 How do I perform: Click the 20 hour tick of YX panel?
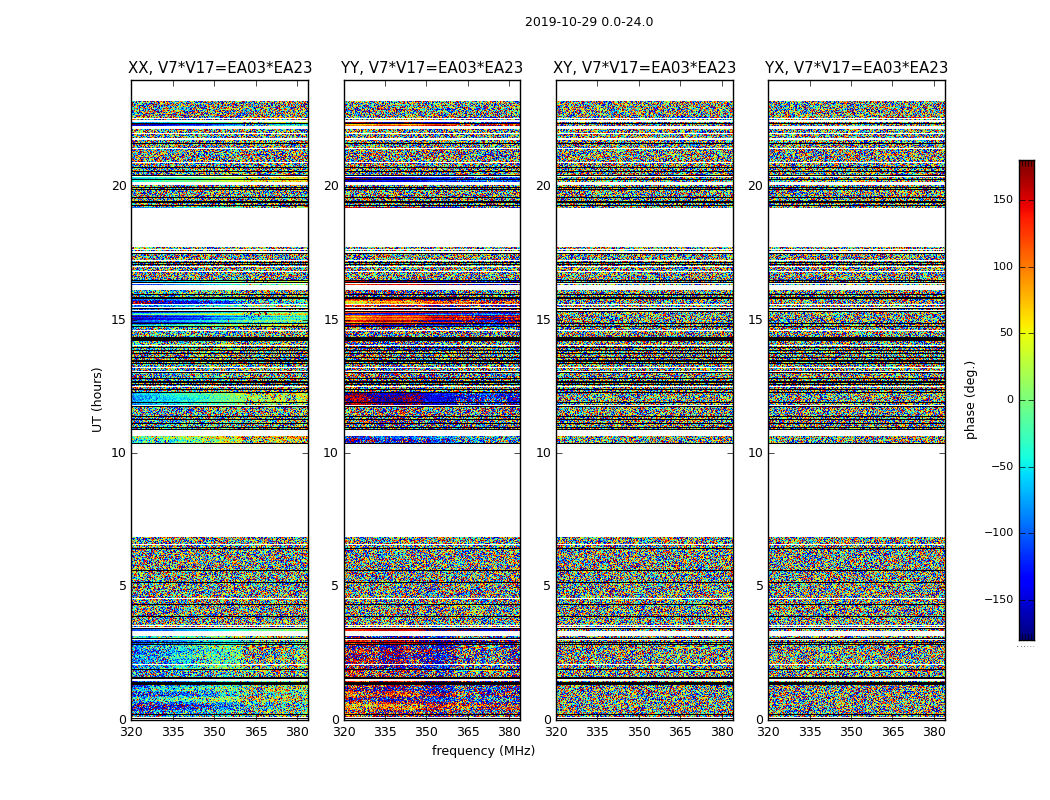[x=756, y=185]
